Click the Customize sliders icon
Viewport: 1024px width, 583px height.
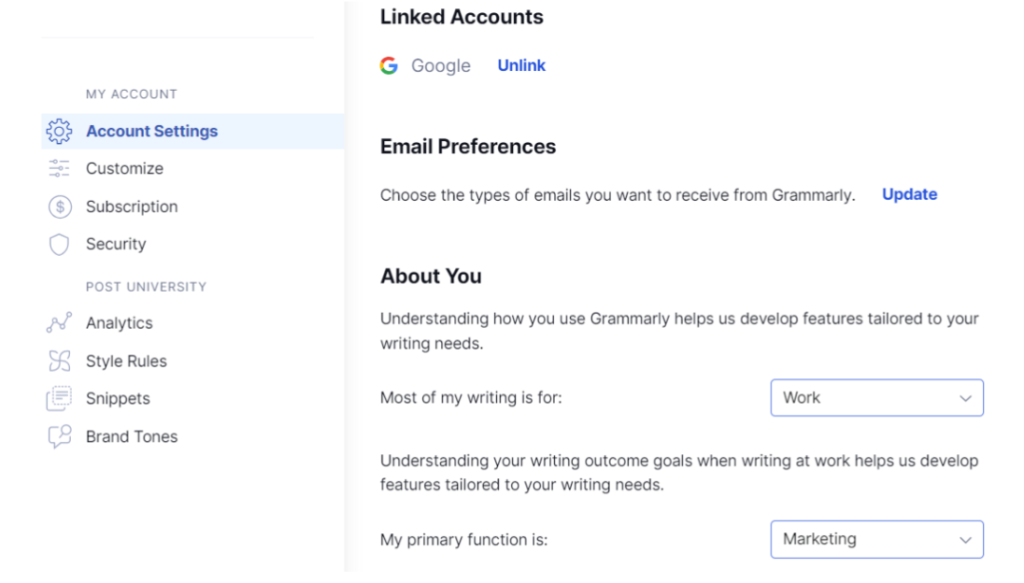59,168
